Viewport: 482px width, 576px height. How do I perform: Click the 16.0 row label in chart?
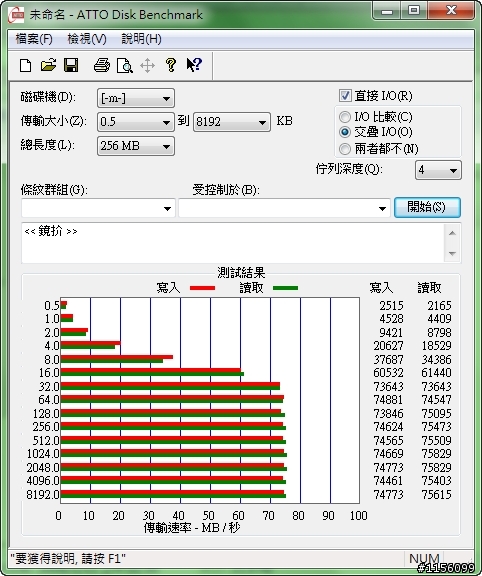click(49, 373)
